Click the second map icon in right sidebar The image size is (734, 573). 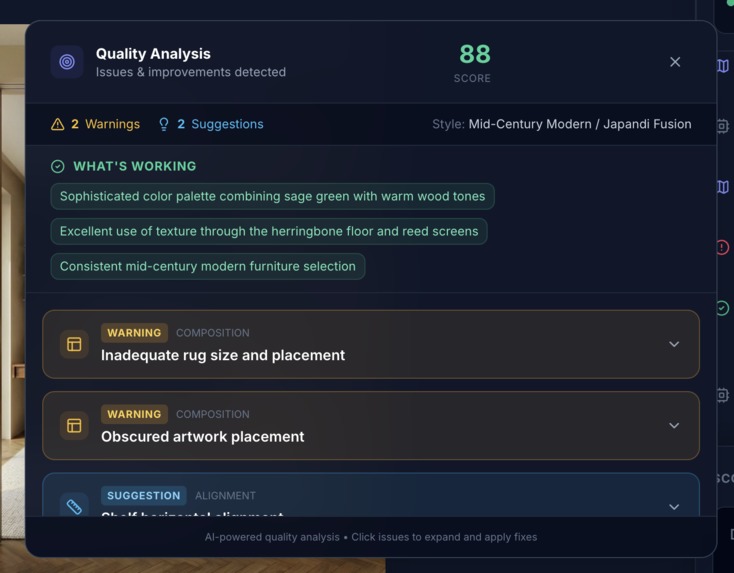click(722, 187)
